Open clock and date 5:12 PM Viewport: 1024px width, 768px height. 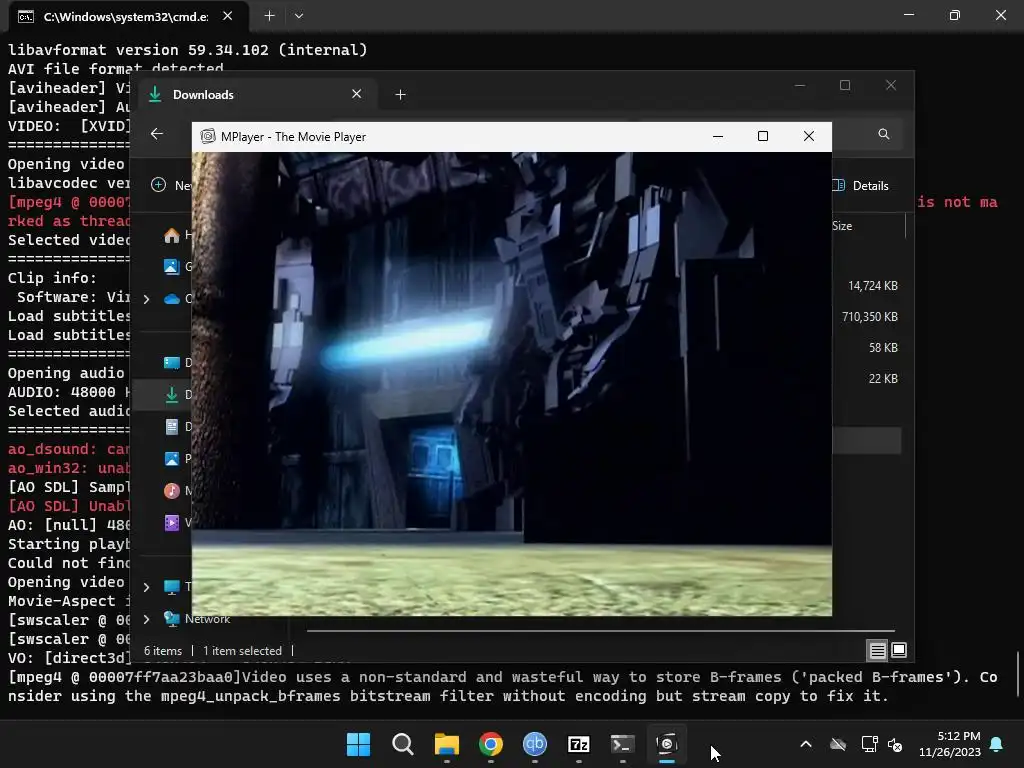[x=950, y=744]
